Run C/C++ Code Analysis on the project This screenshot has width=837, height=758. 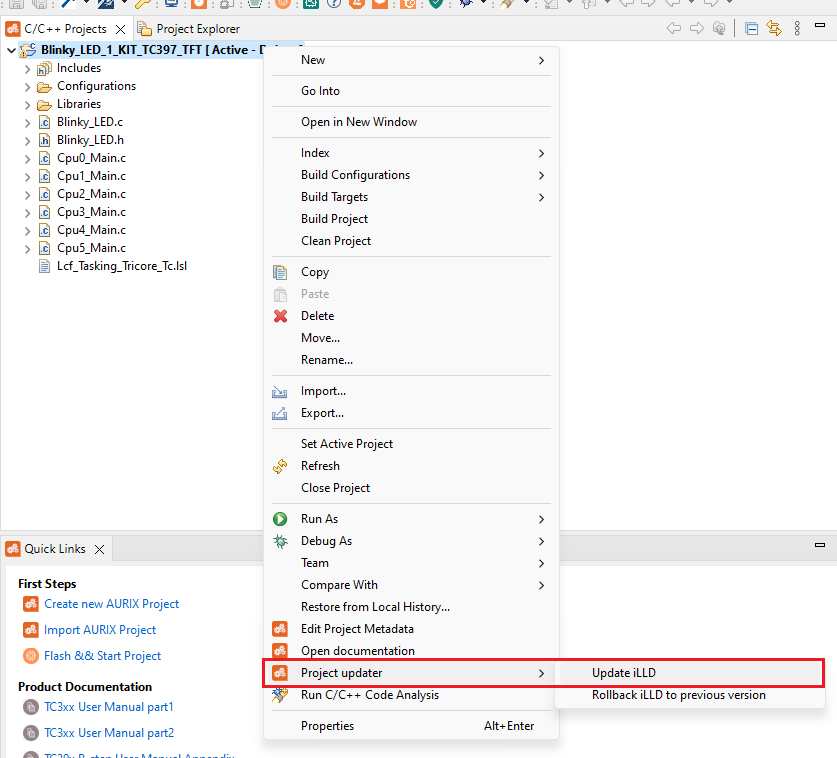point(369,695)
